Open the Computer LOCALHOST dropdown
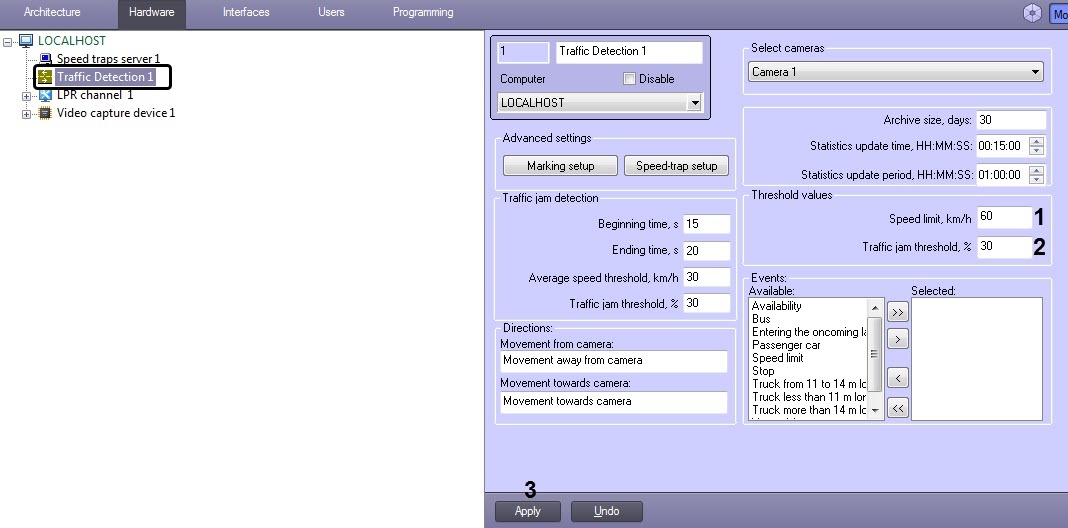 click(x=694, y=104)
